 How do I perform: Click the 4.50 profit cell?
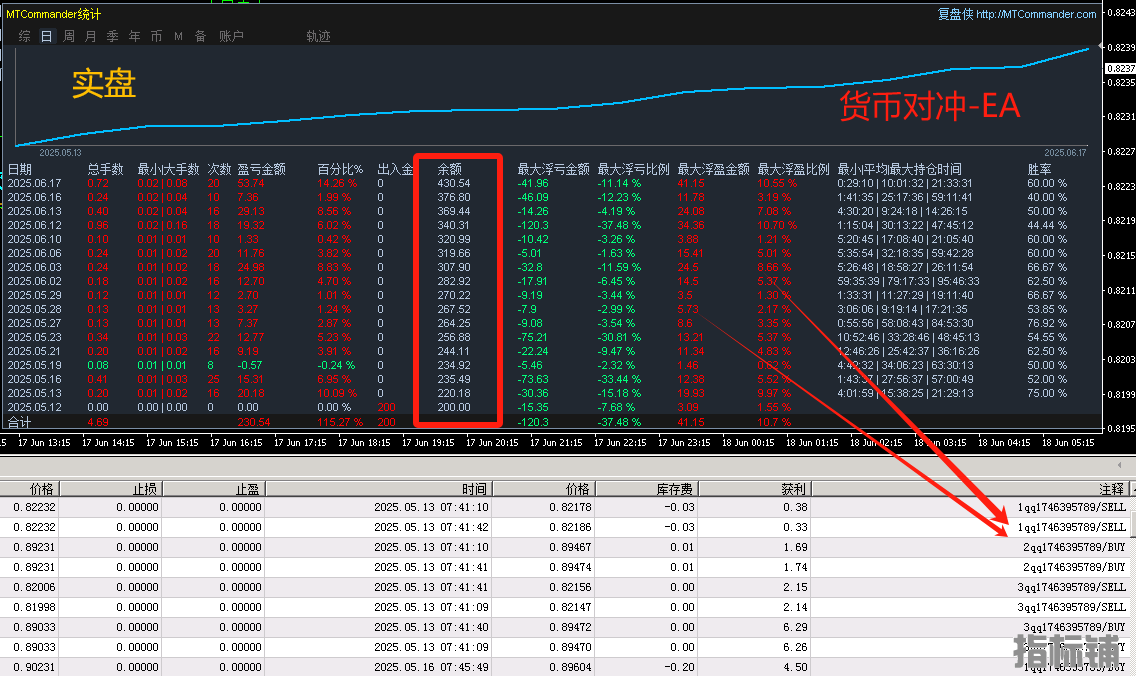795,667
